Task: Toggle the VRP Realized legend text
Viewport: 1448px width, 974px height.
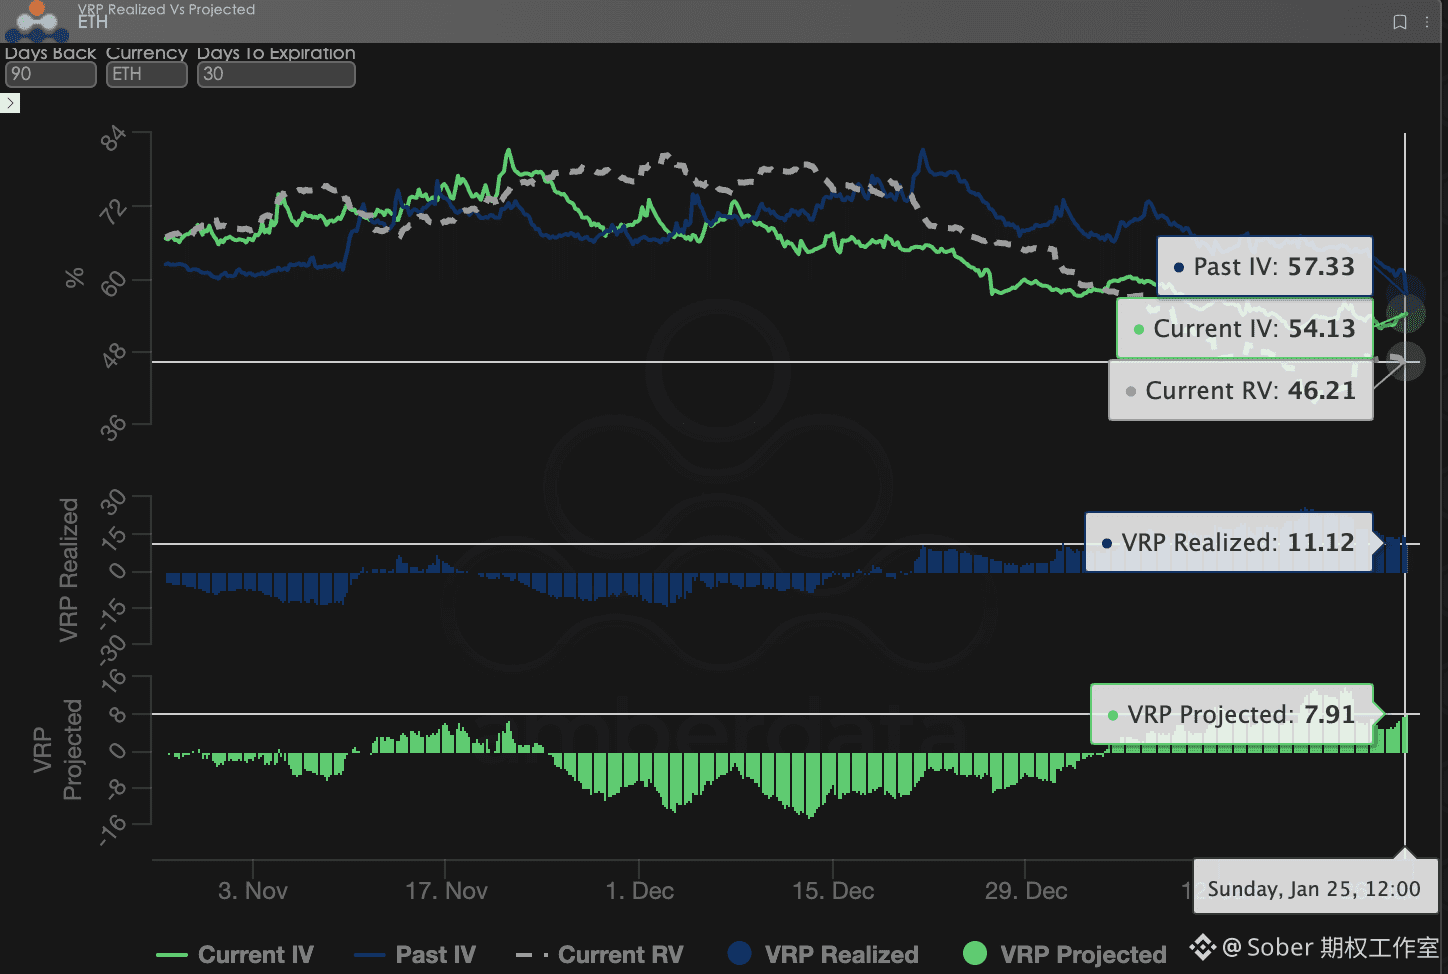Action: [x=841, y=955]
